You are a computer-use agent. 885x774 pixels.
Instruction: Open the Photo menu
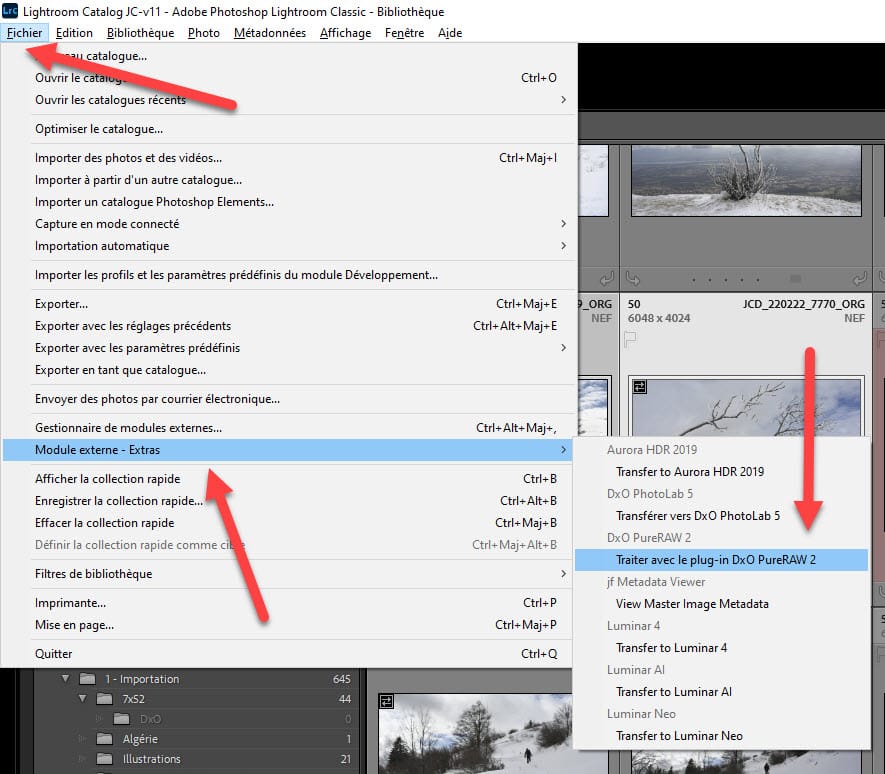(x=204, y=33)
